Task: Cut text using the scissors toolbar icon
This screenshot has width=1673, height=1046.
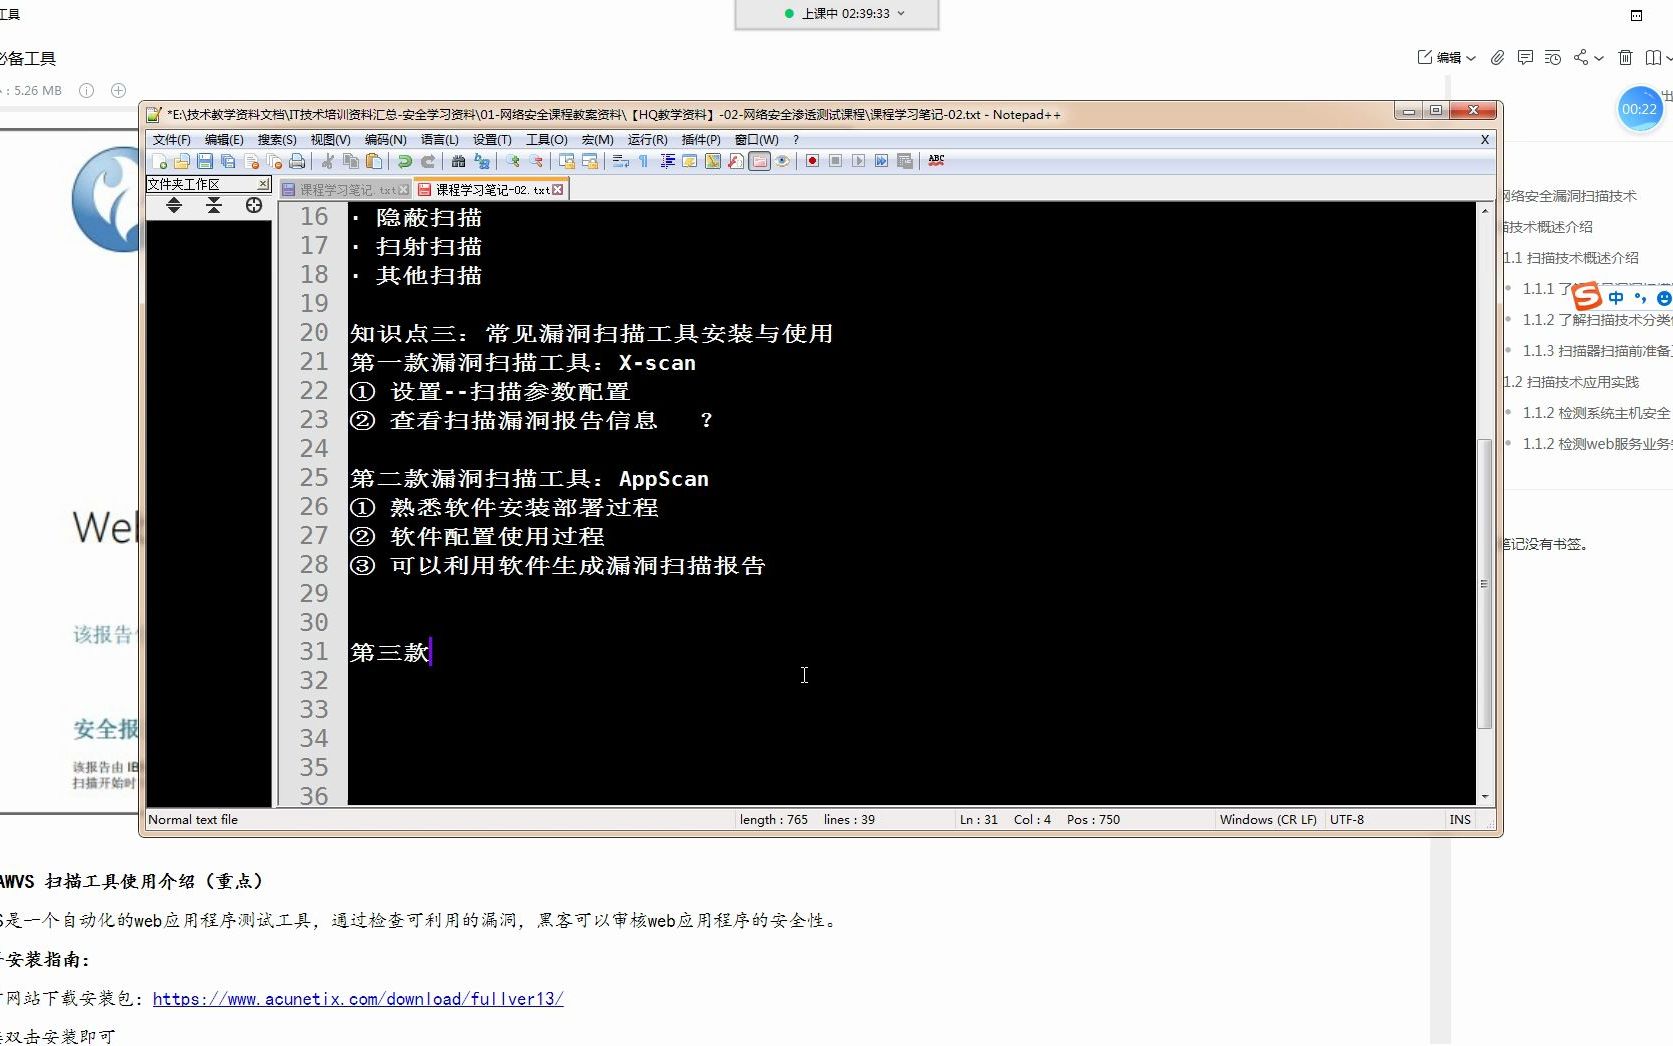Action: (330, 161)
